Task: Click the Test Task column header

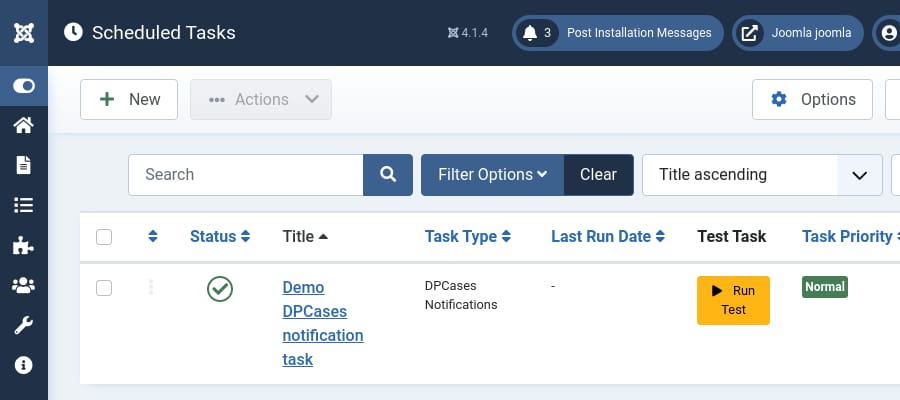Action: [731, 236]
